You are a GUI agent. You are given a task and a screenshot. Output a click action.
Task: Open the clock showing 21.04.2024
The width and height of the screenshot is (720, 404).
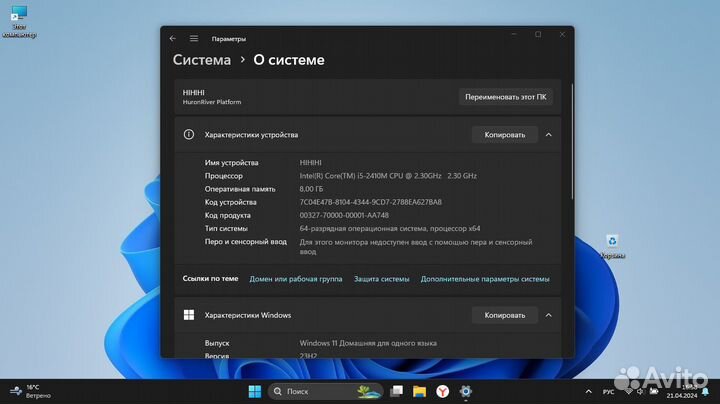[682, 392]
